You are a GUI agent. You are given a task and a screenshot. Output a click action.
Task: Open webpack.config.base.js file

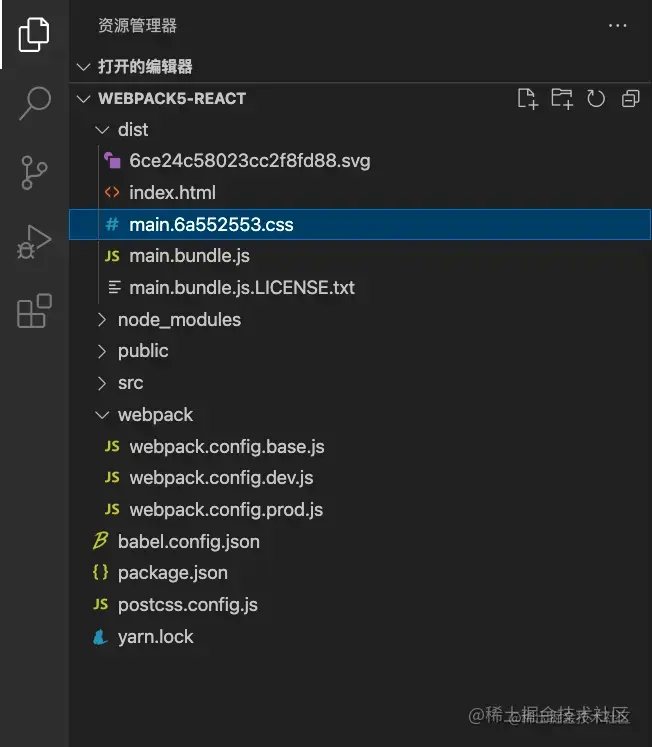227,446
